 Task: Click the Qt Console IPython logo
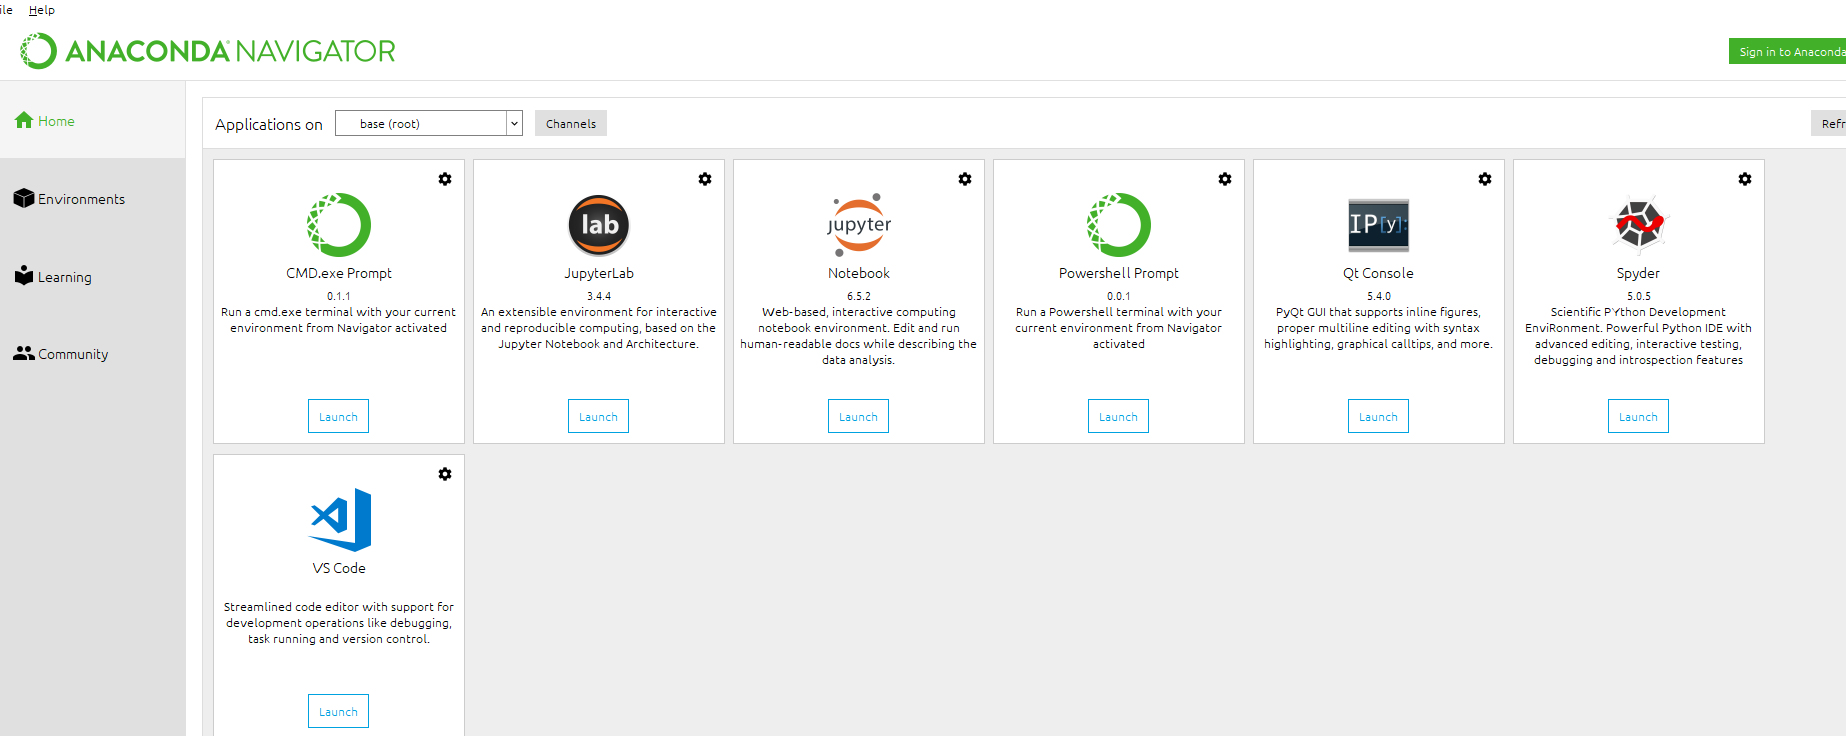1379,225
